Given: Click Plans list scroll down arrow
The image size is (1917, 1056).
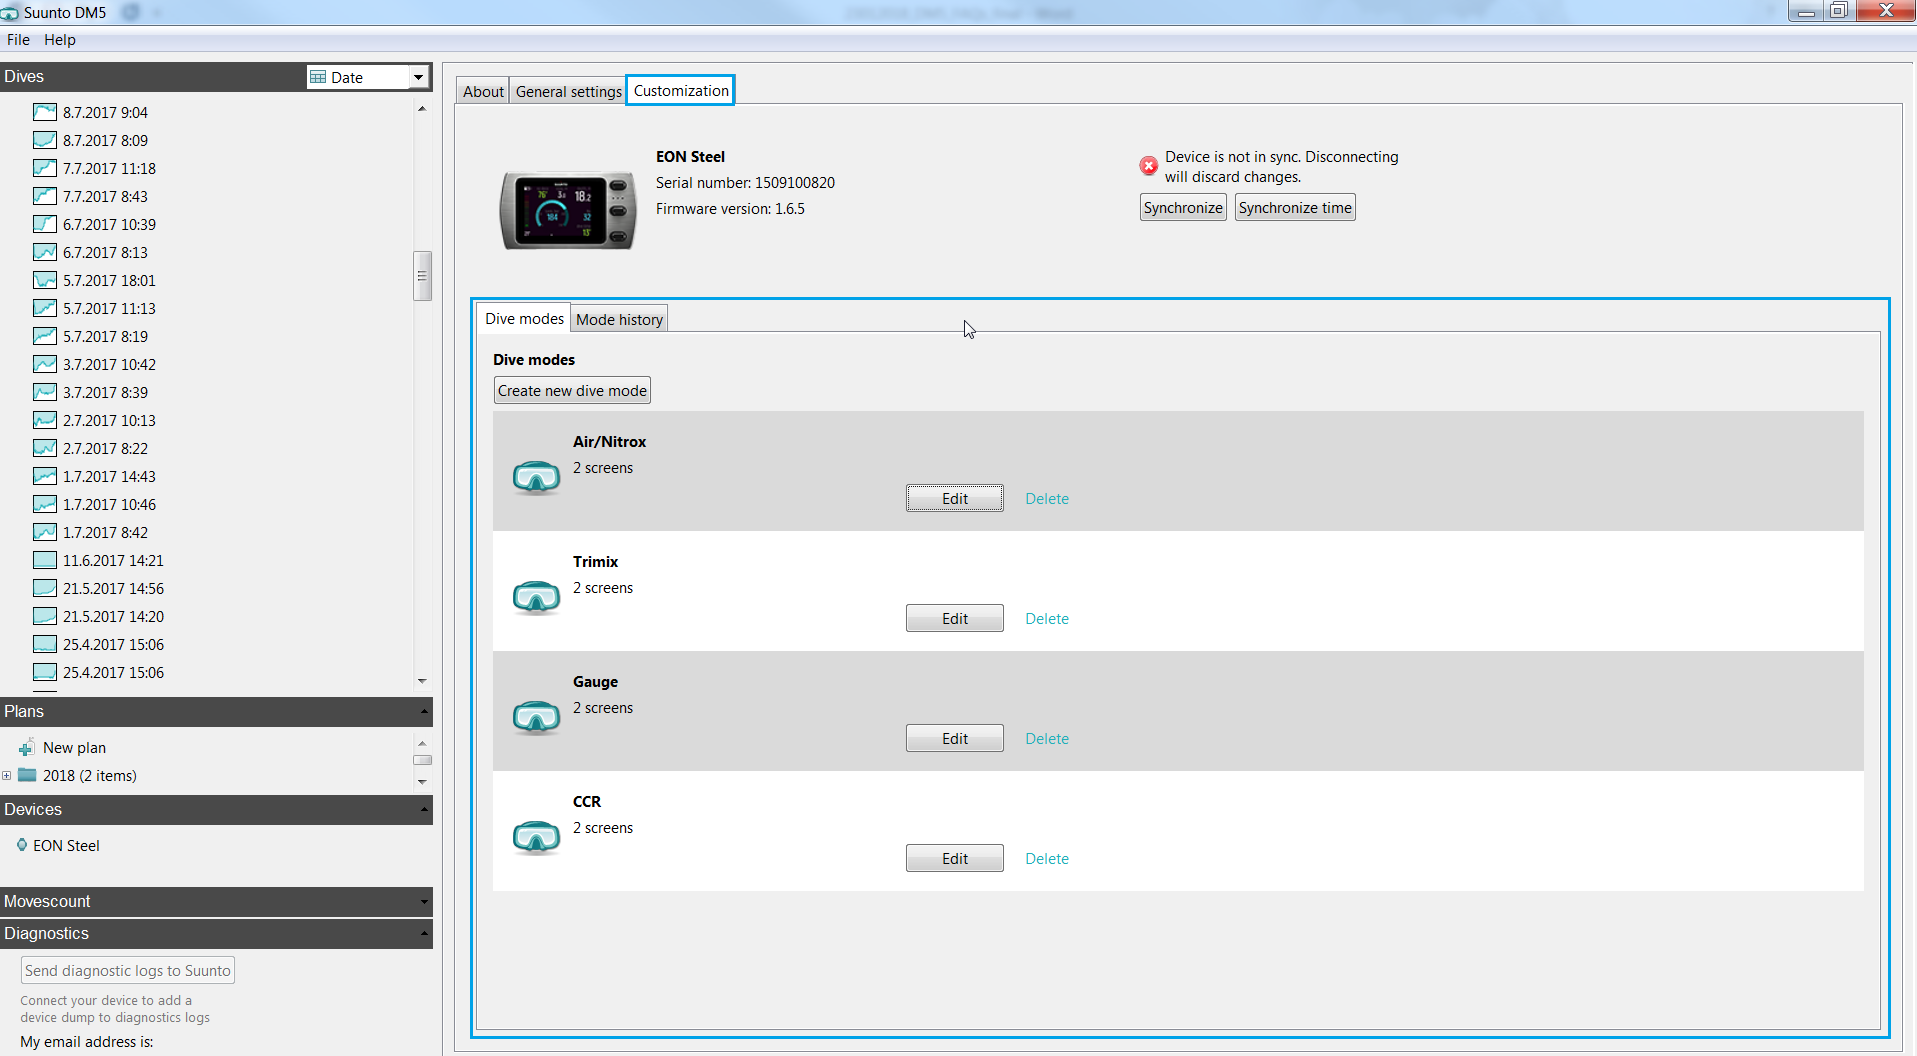Looking at the screenshot, I should click(x=422, y=782).
